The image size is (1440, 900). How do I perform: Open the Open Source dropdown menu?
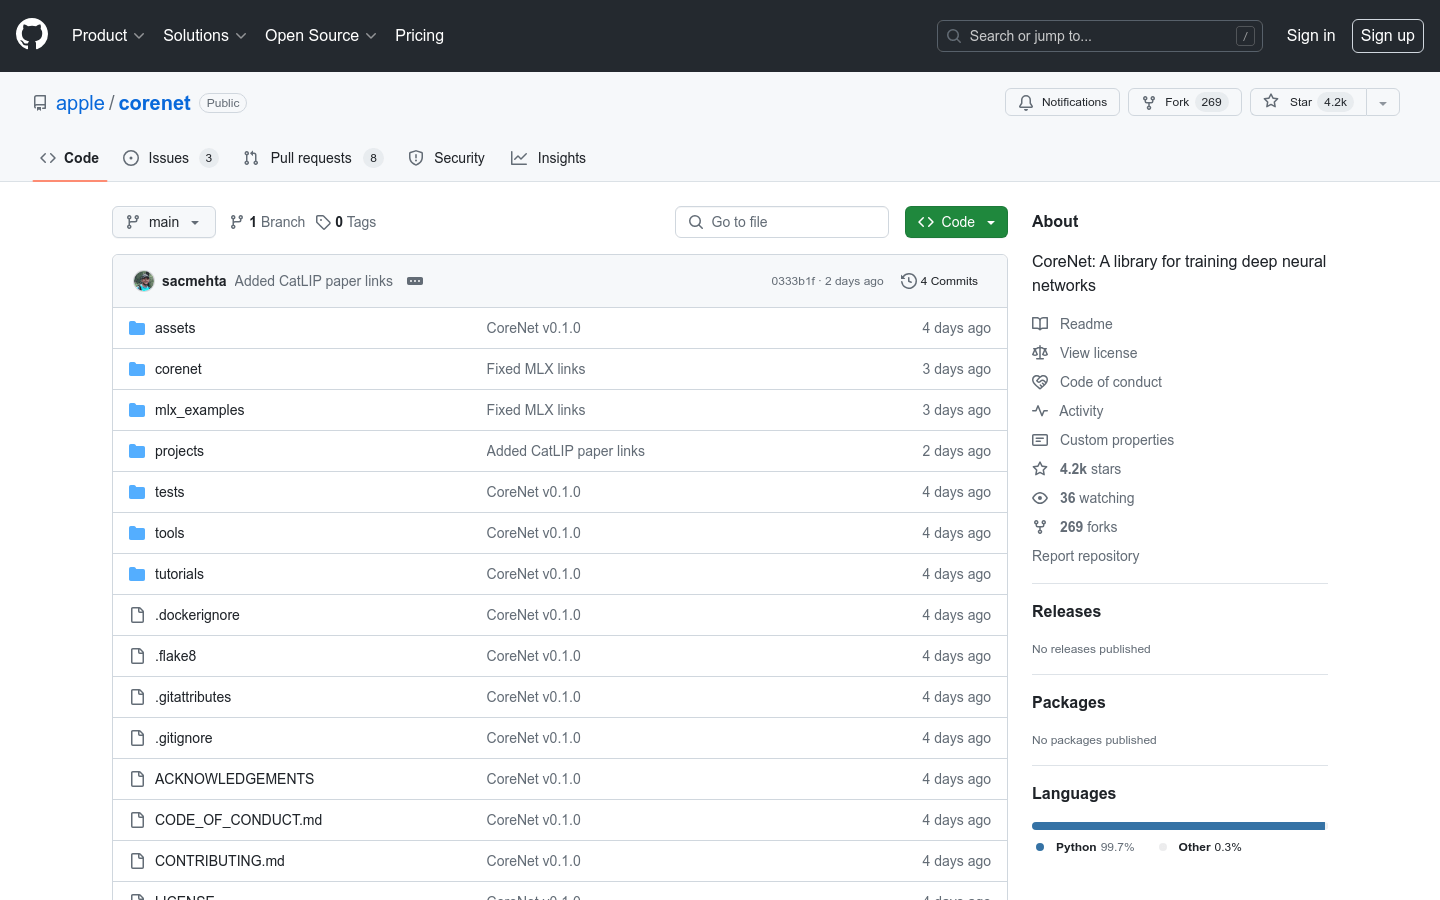tap(320, 35)
